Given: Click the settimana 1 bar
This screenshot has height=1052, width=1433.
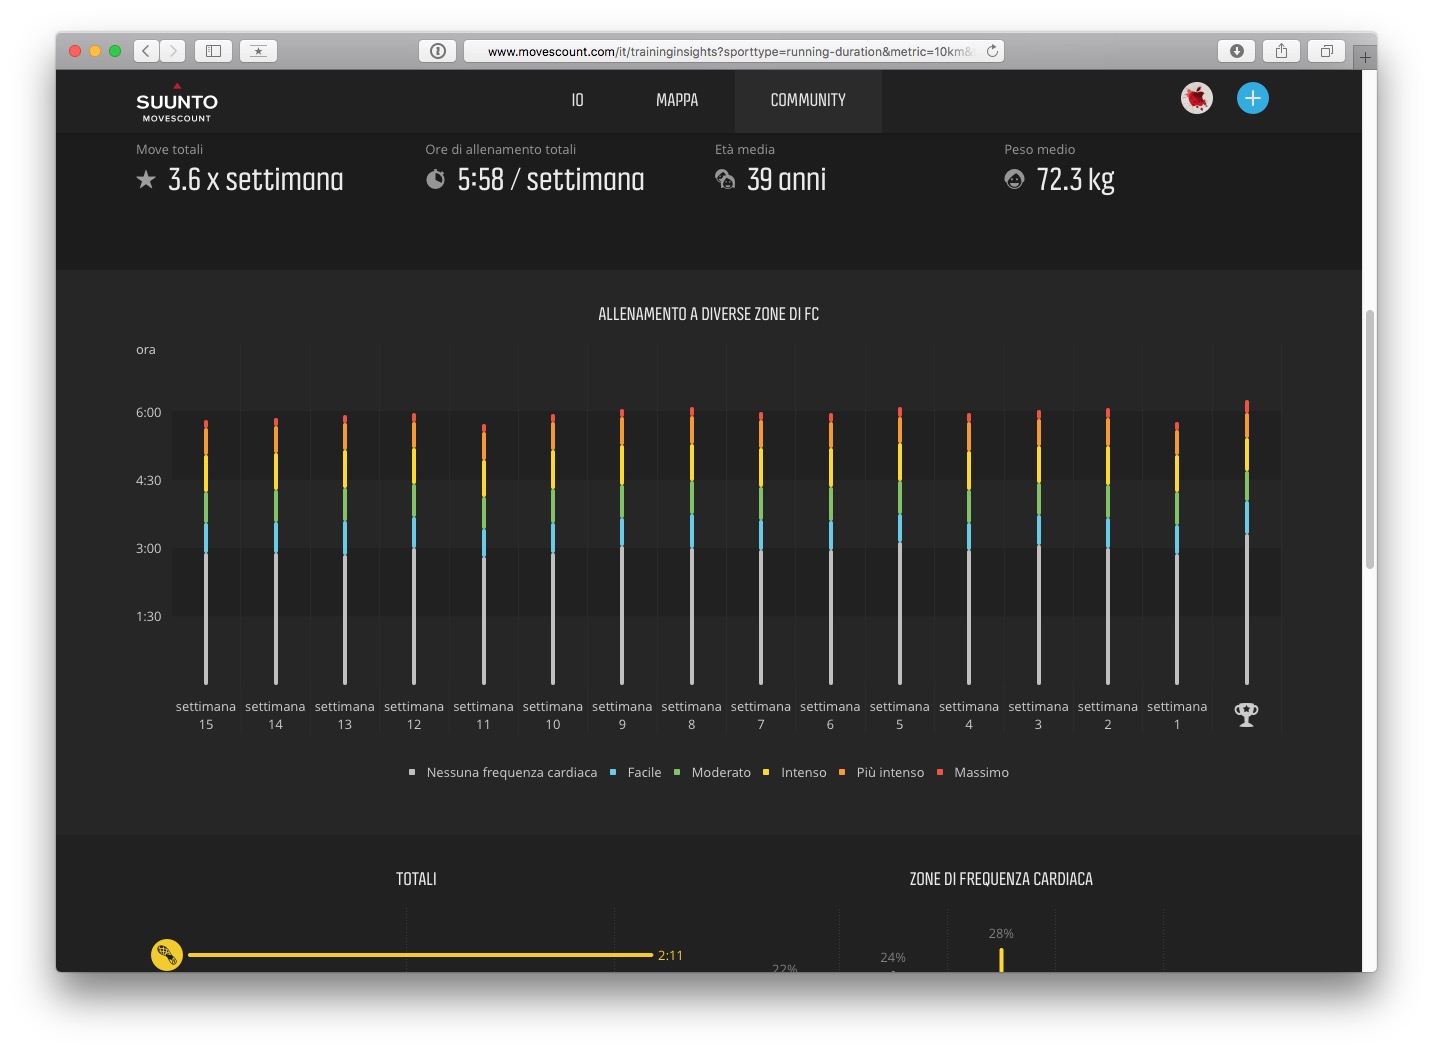Looking at the screenshot, I should [1177, 553].
